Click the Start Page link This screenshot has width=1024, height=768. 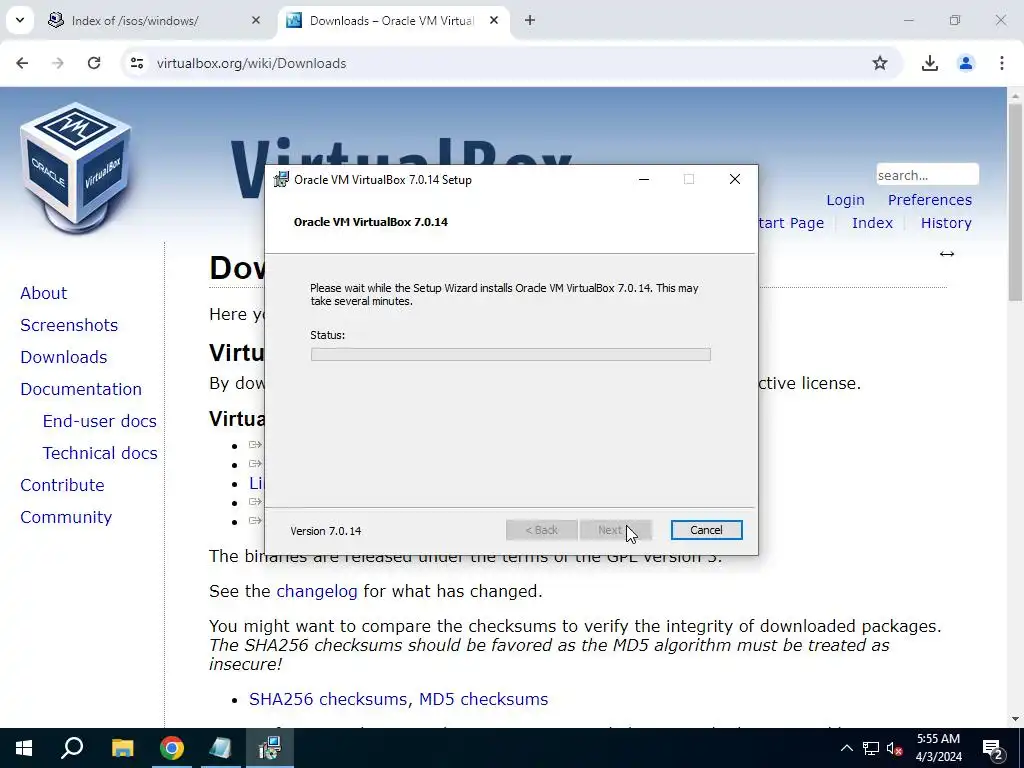point(791,223)
